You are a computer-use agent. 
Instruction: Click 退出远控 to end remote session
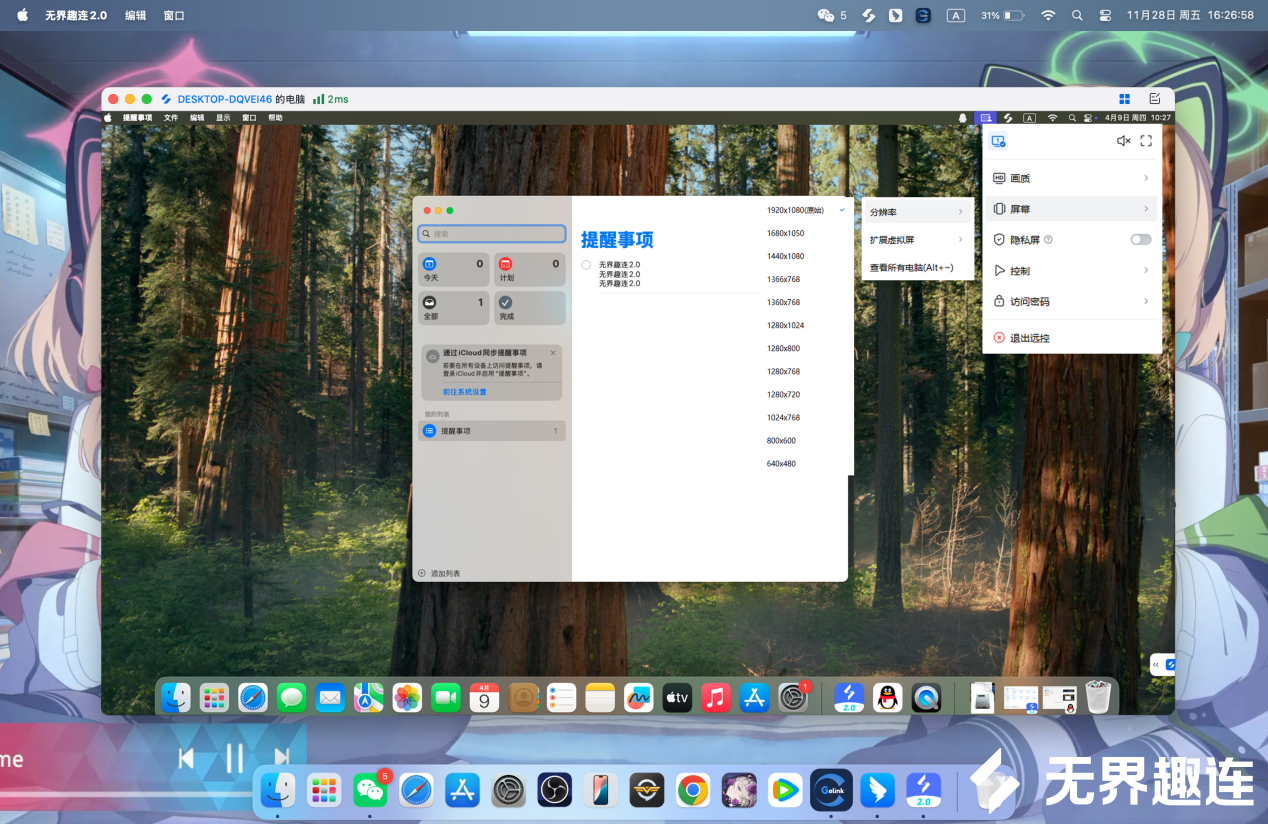click(1029, 339)
